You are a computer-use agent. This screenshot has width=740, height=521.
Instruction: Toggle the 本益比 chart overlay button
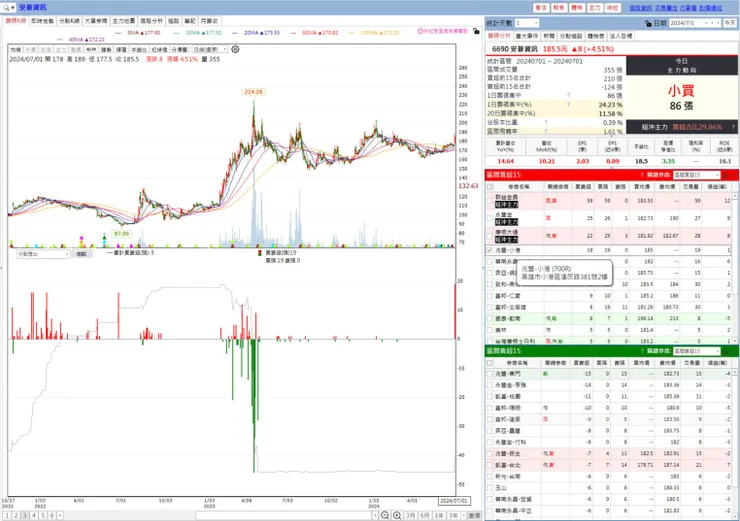(x=139, y=49)
